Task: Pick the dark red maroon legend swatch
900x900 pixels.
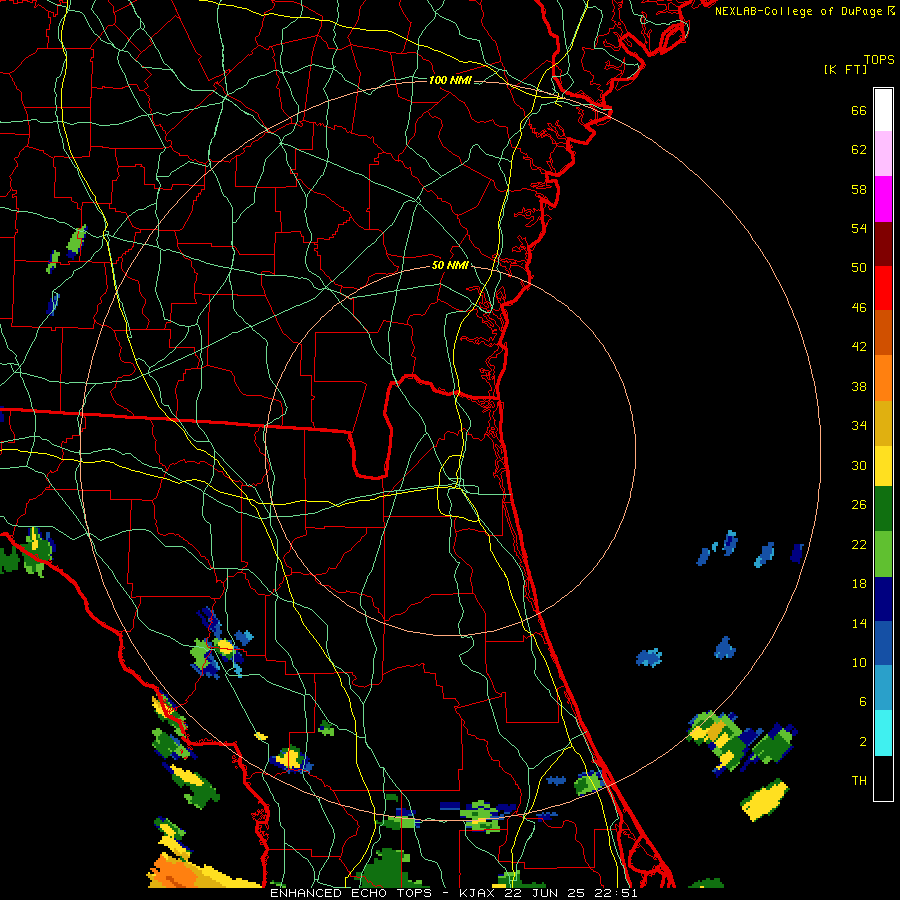Action: 883,243
